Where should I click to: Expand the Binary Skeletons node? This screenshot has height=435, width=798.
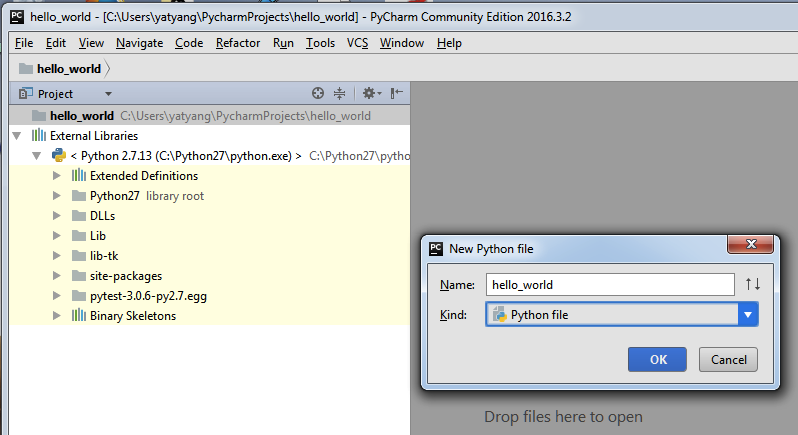click(x=56, y=315)
